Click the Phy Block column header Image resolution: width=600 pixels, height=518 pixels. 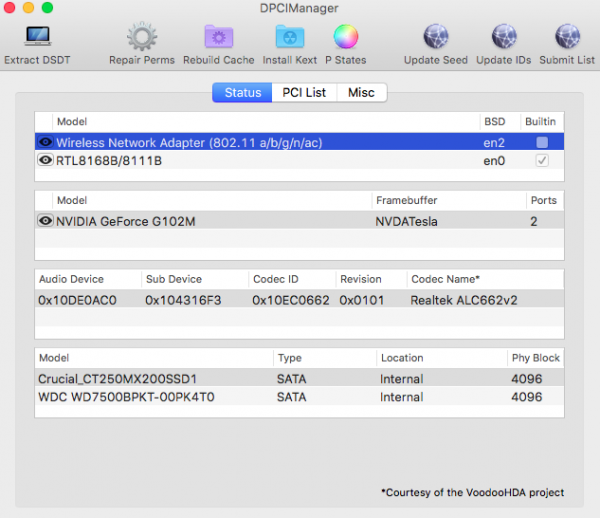(x=536, y=358)
